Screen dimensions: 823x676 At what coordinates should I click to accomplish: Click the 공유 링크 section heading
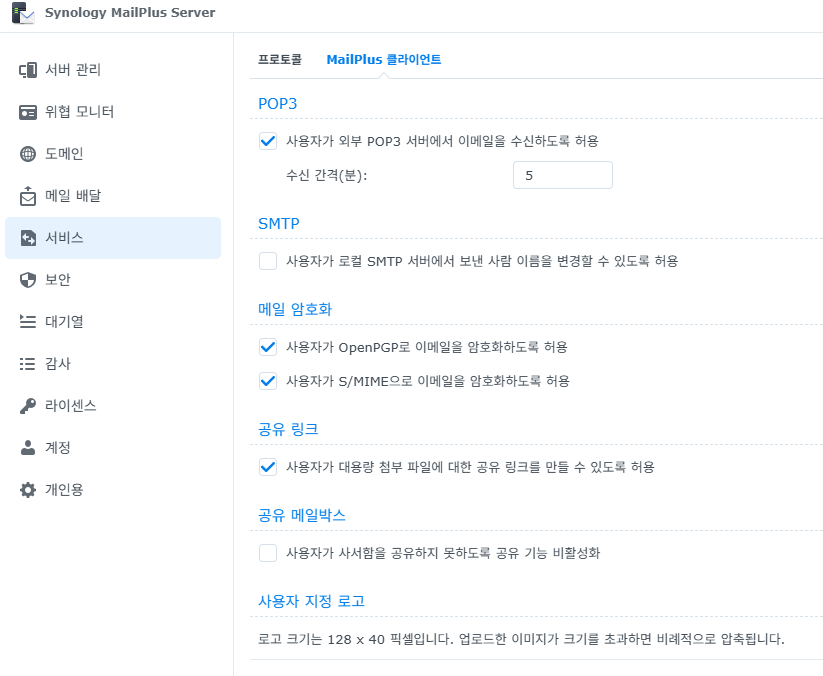coord(288,429)
